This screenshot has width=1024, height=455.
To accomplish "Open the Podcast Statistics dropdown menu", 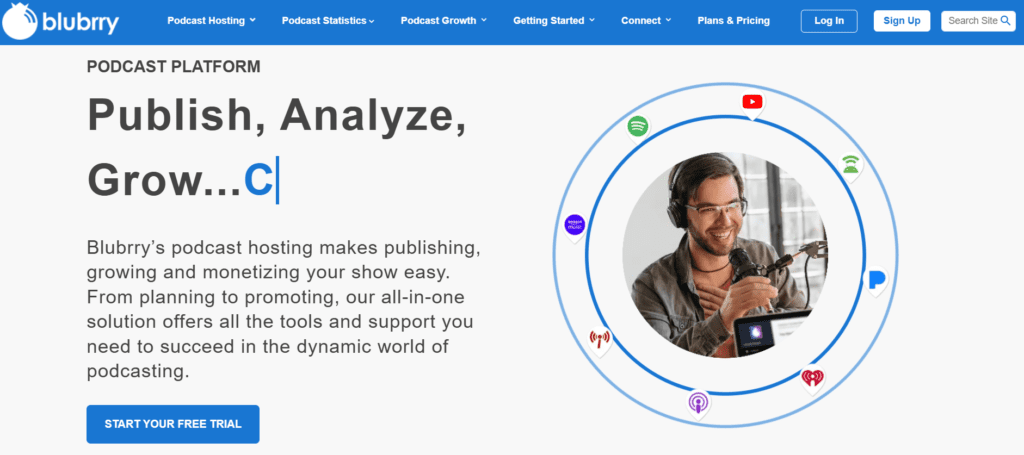I will (329, 21).
